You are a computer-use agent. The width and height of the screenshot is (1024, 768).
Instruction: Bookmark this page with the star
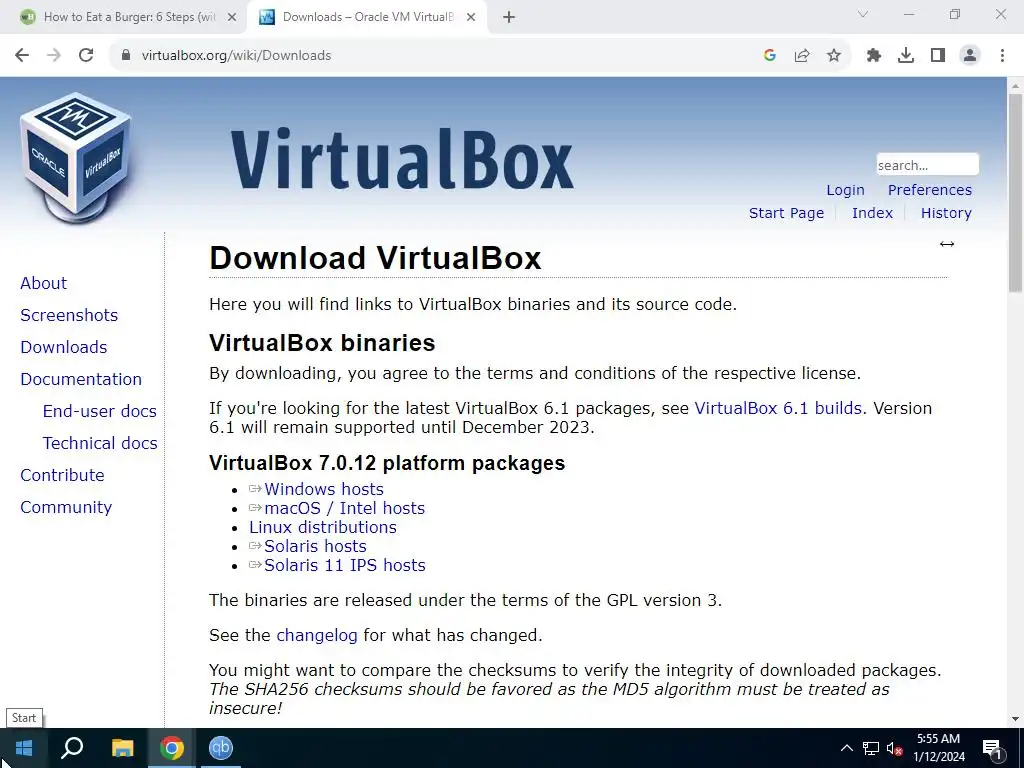[x=834, y=56]
